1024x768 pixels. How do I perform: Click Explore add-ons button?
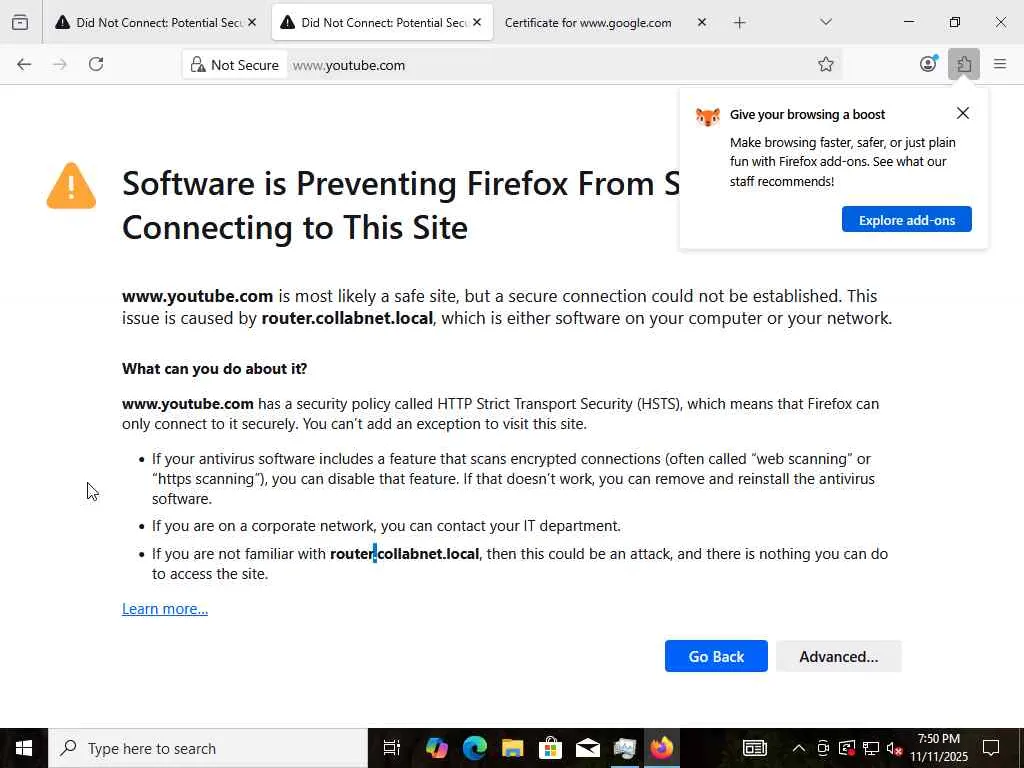pos(906,220)
